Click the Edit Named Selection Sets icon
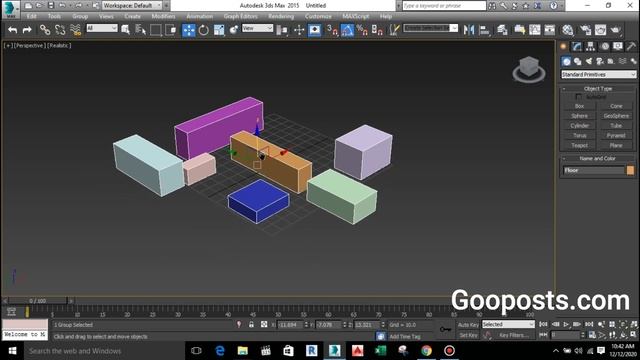This screenshot has height=360, width=640. tap(394, 30)
